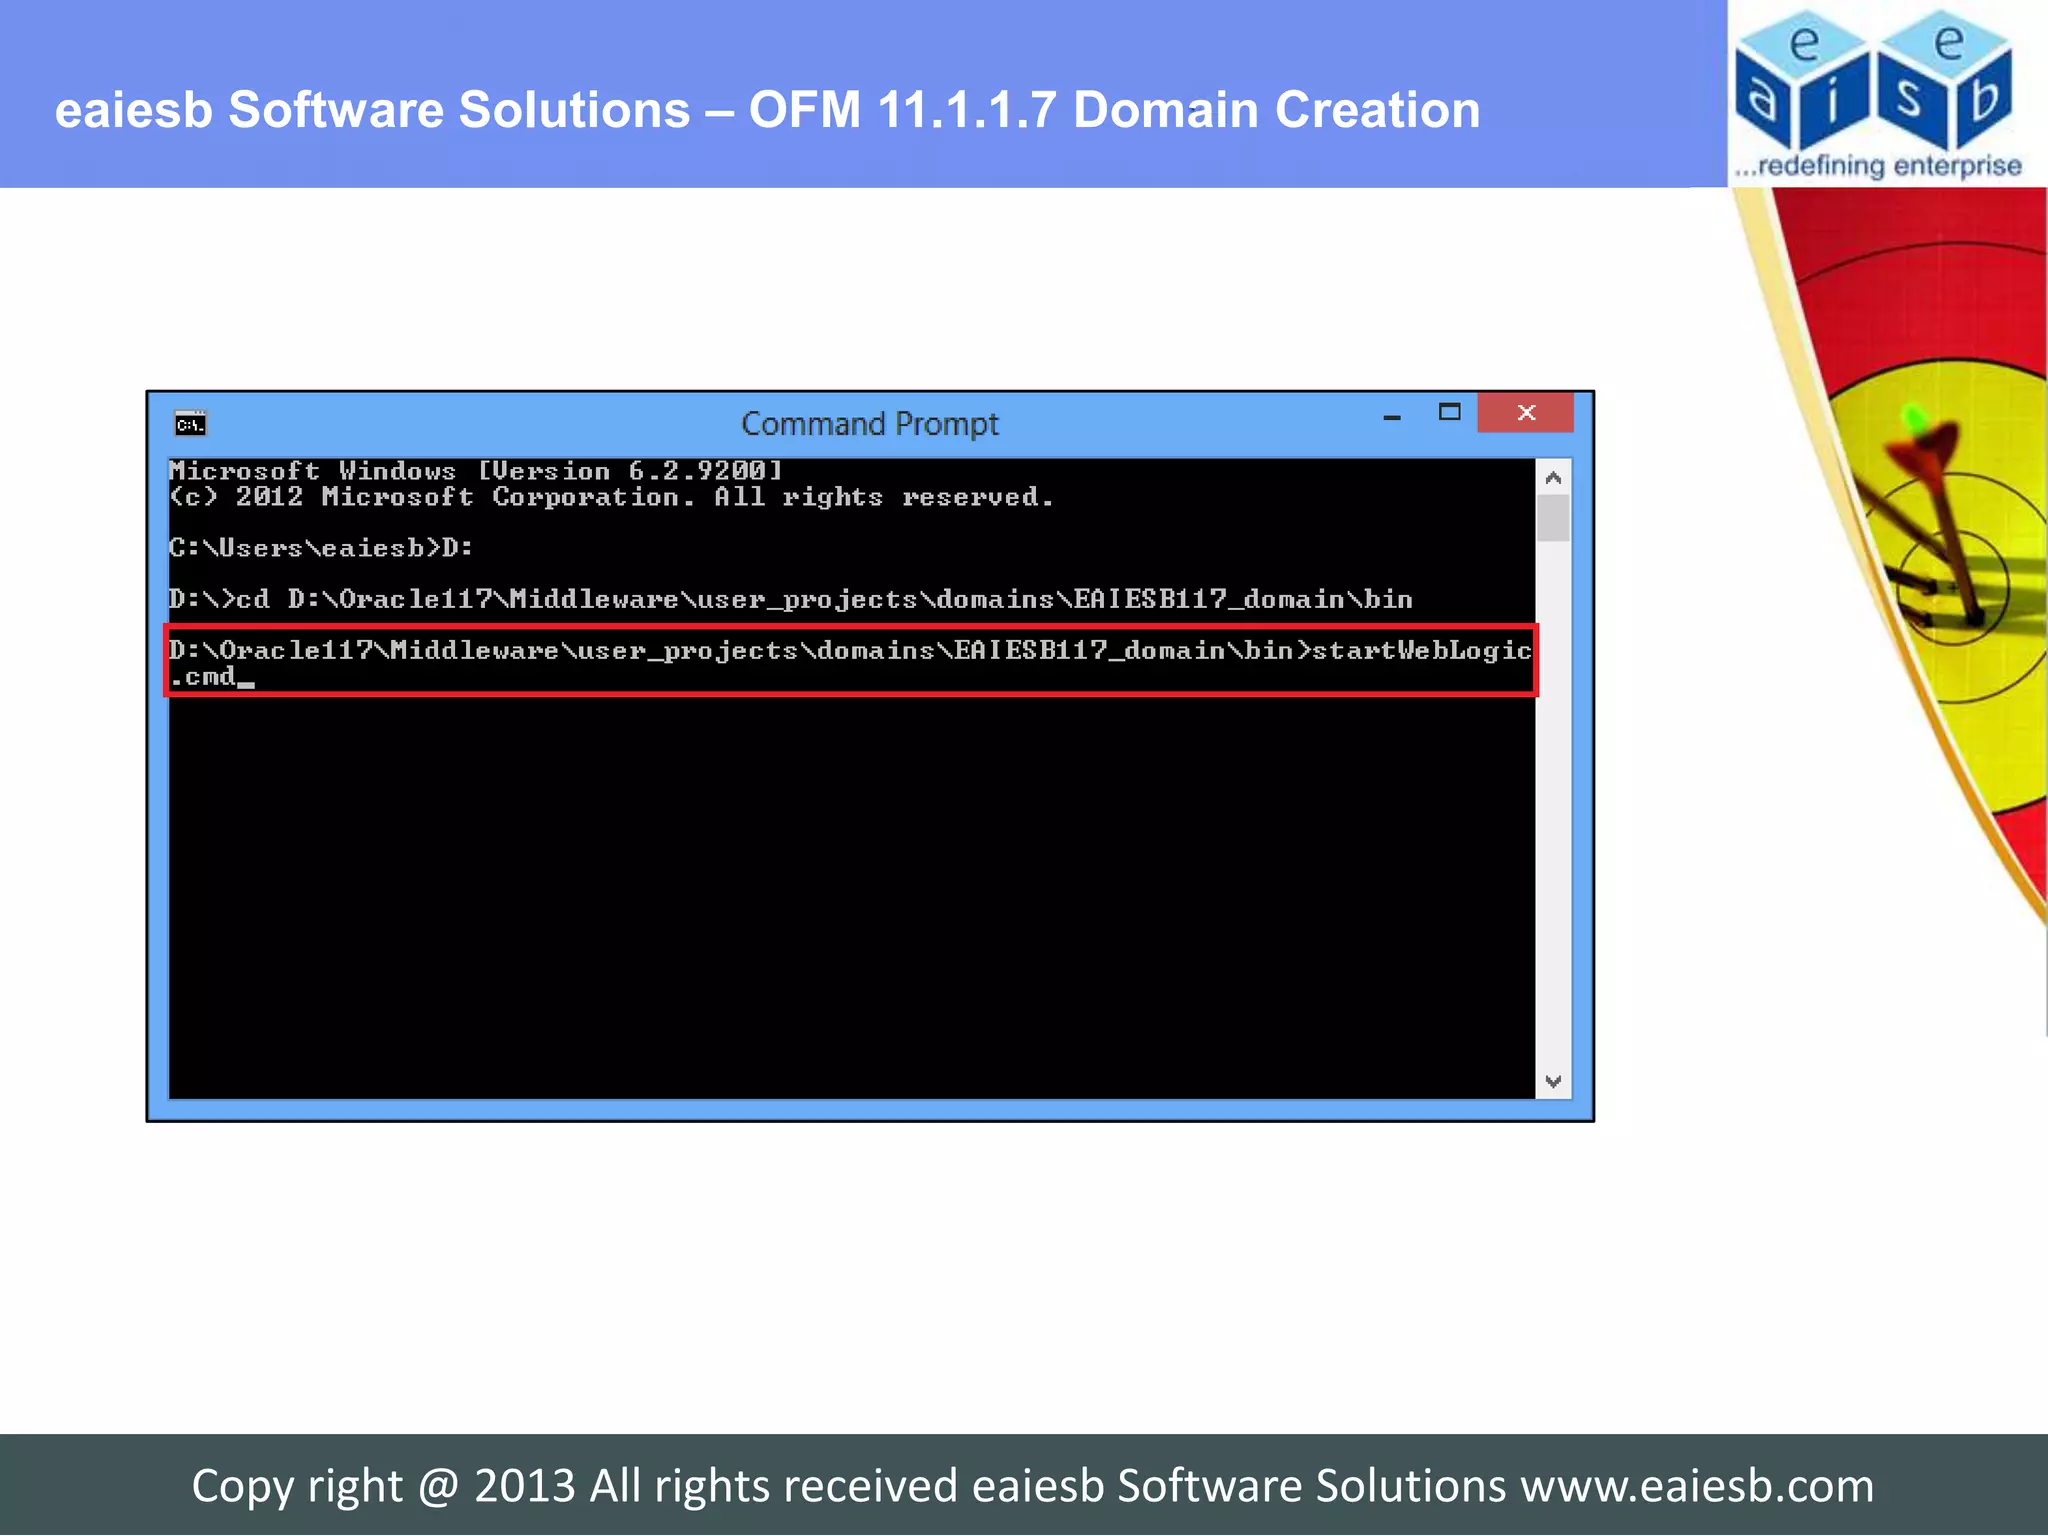Click the '(c) 2012 Microsoft Corporation' line

coord(611,496)
